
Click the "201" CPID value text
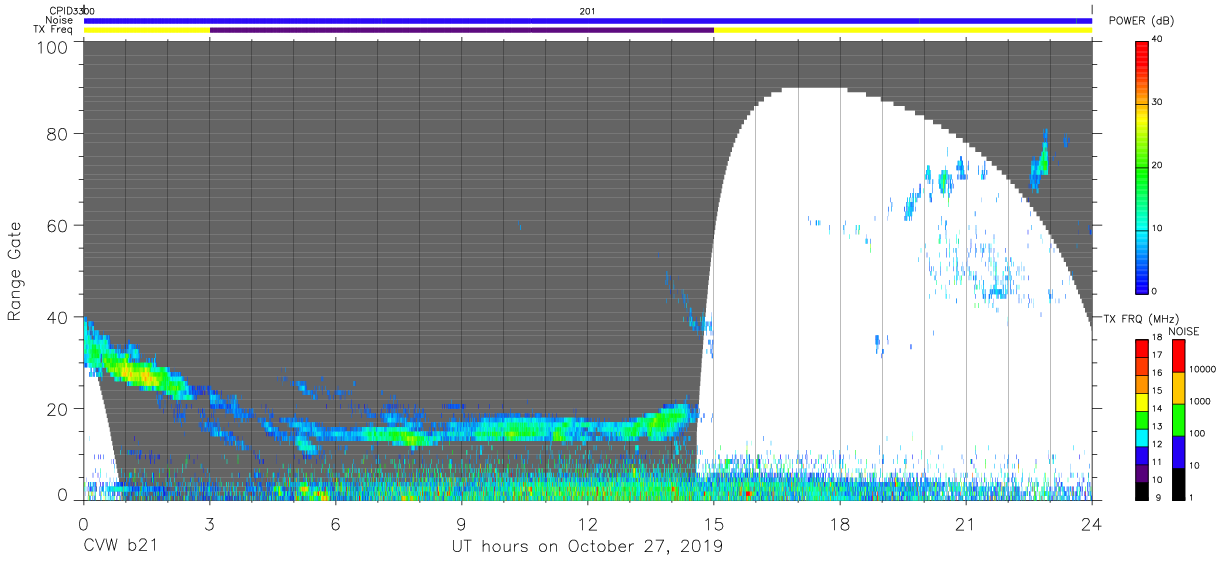point(587,10)
